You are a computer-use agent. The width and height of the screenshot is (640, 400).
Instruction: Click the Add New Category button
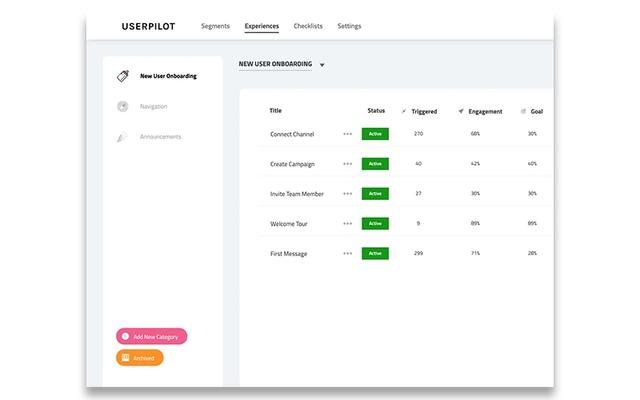coord(151,336)
